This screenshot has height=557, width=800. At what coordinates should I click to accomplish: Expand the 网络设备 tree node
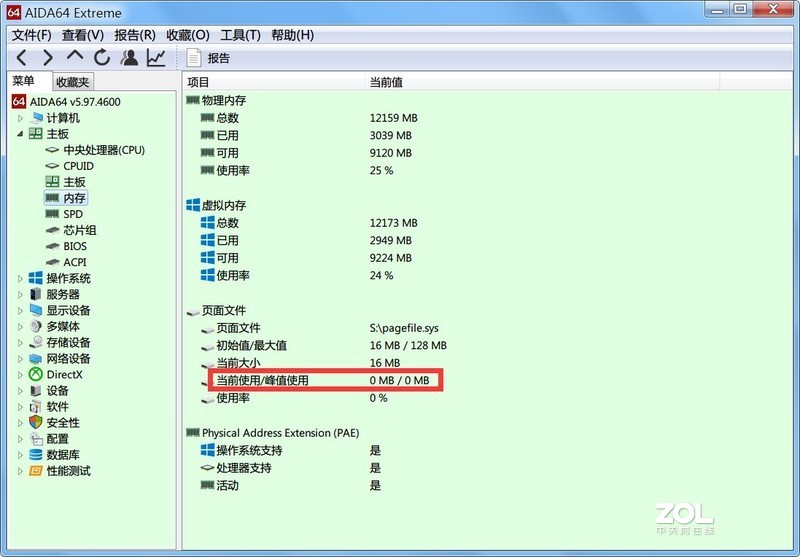pyautogui.click(x=20, y=359)
